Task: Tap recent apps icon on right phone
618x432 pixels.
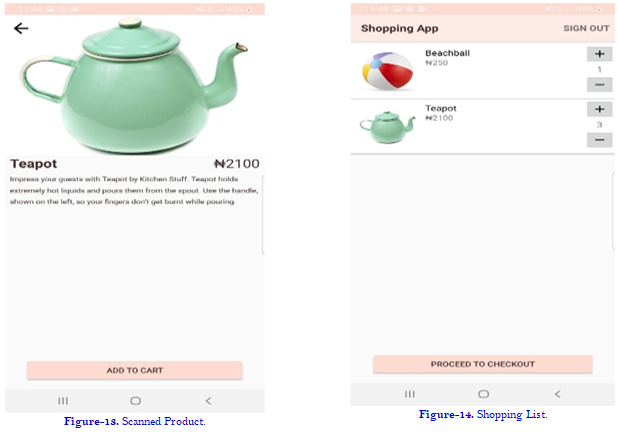Action: (x=410, y=394)
